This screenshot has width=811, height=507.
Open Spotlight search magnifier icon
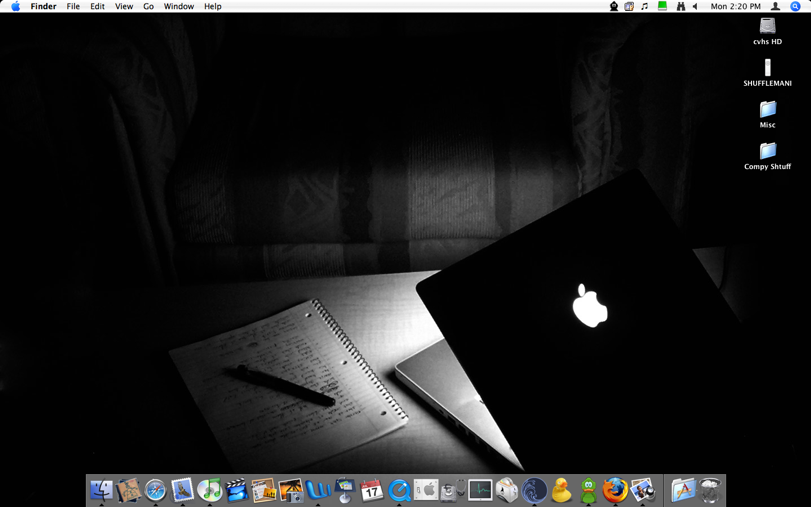(795, 6)
